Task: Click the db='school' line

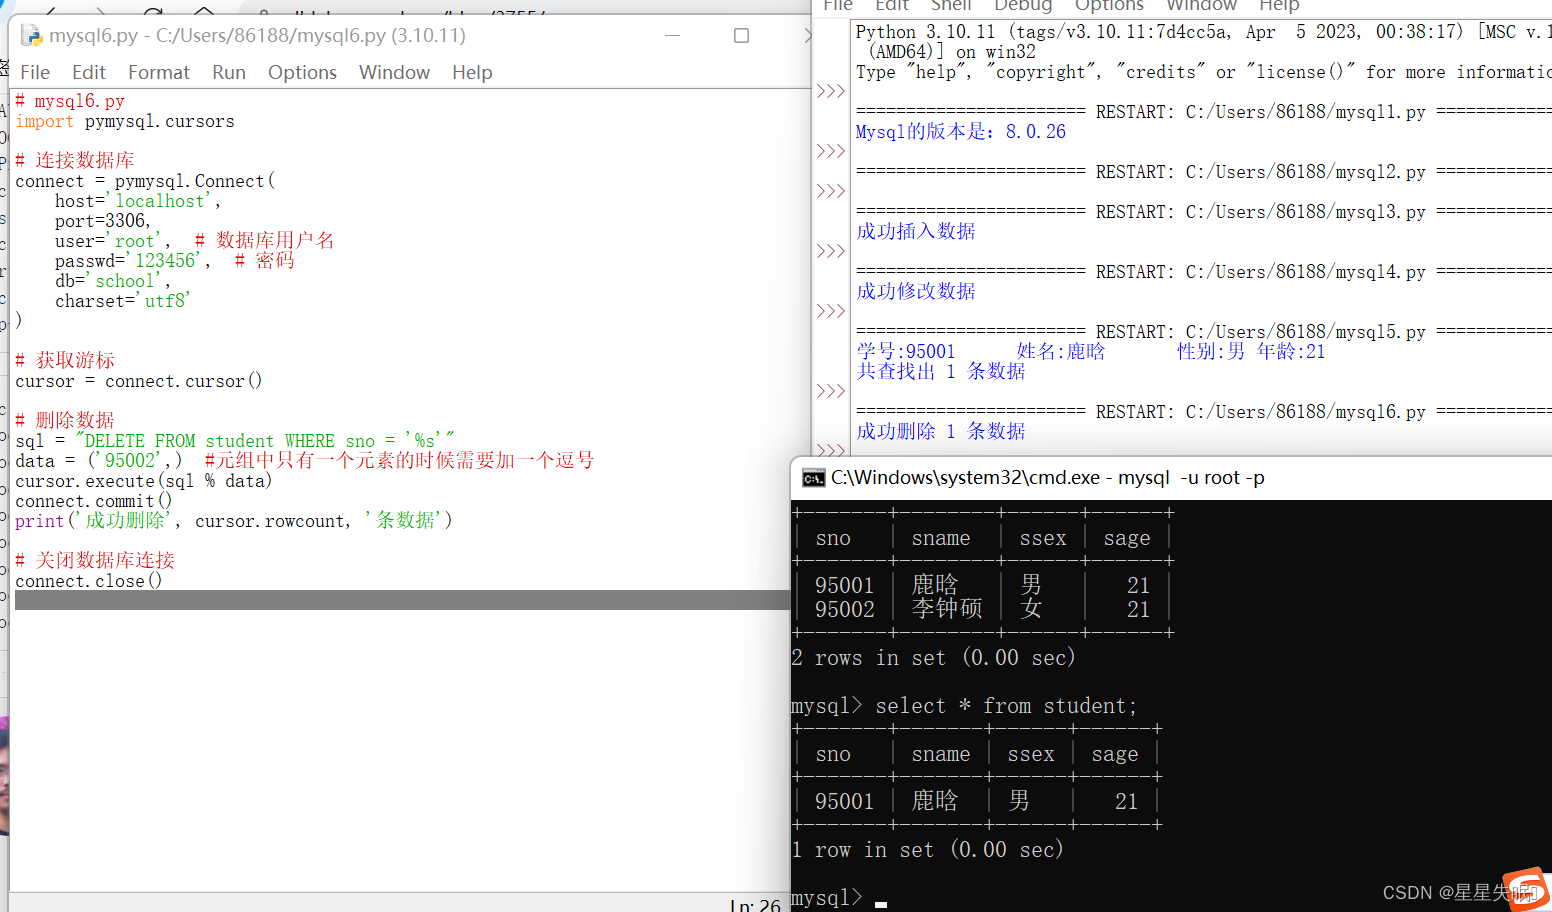Action: tap(113, 281)
